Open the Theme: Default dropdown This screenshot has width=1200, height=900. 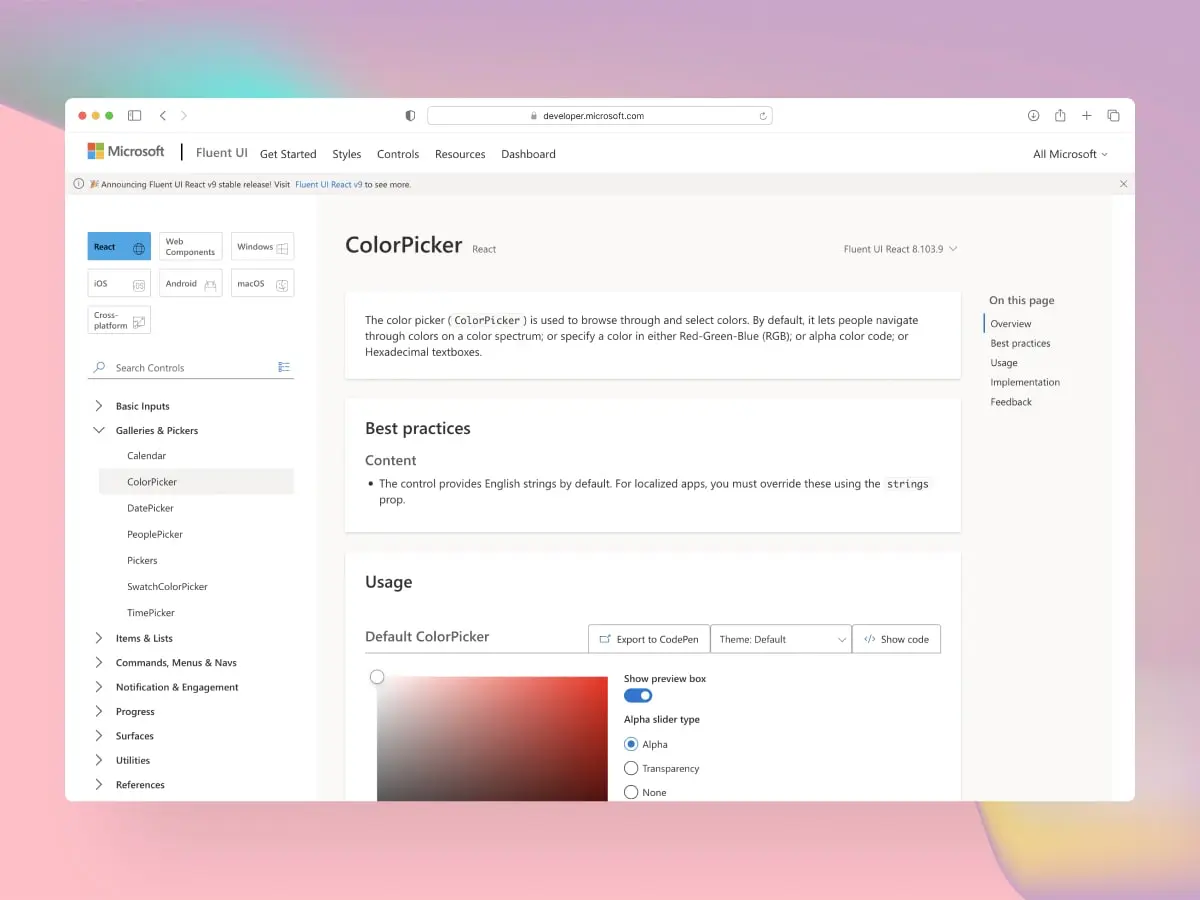coord(780,638)
